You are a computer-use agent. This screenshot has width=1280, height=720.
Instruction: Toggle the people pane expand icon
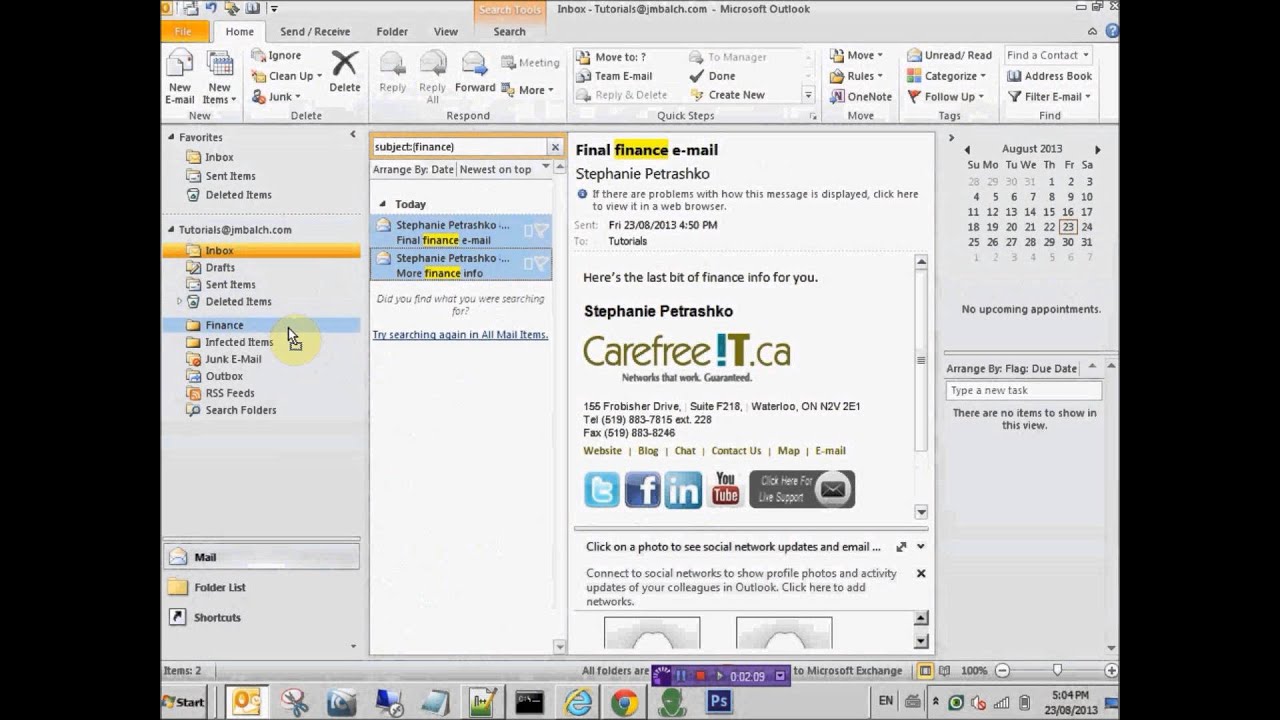tap(901, 547)
